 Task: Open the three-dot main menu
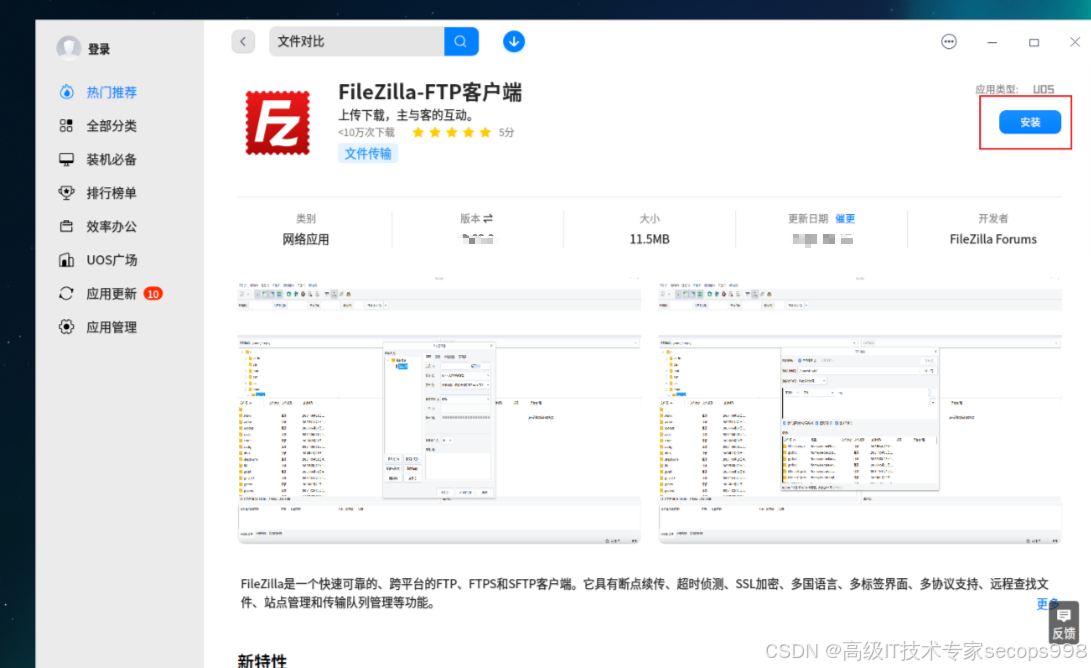click(948, 42)
